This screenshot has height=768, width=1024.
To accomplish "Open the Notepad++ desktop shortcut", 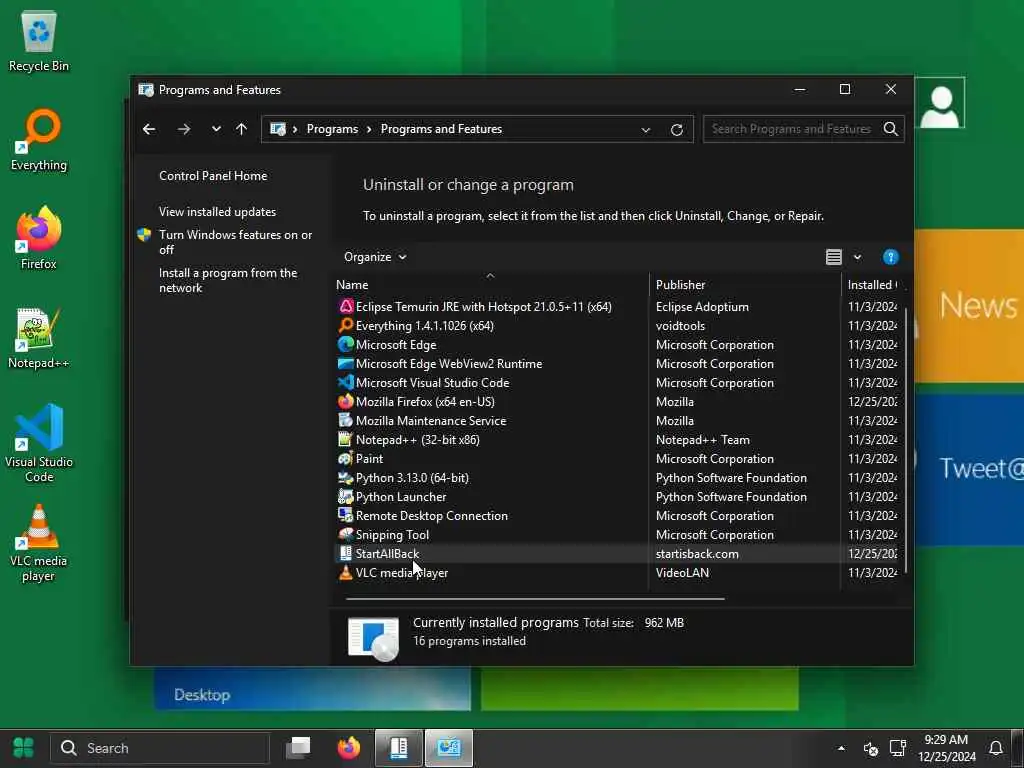I will point(39,338).
